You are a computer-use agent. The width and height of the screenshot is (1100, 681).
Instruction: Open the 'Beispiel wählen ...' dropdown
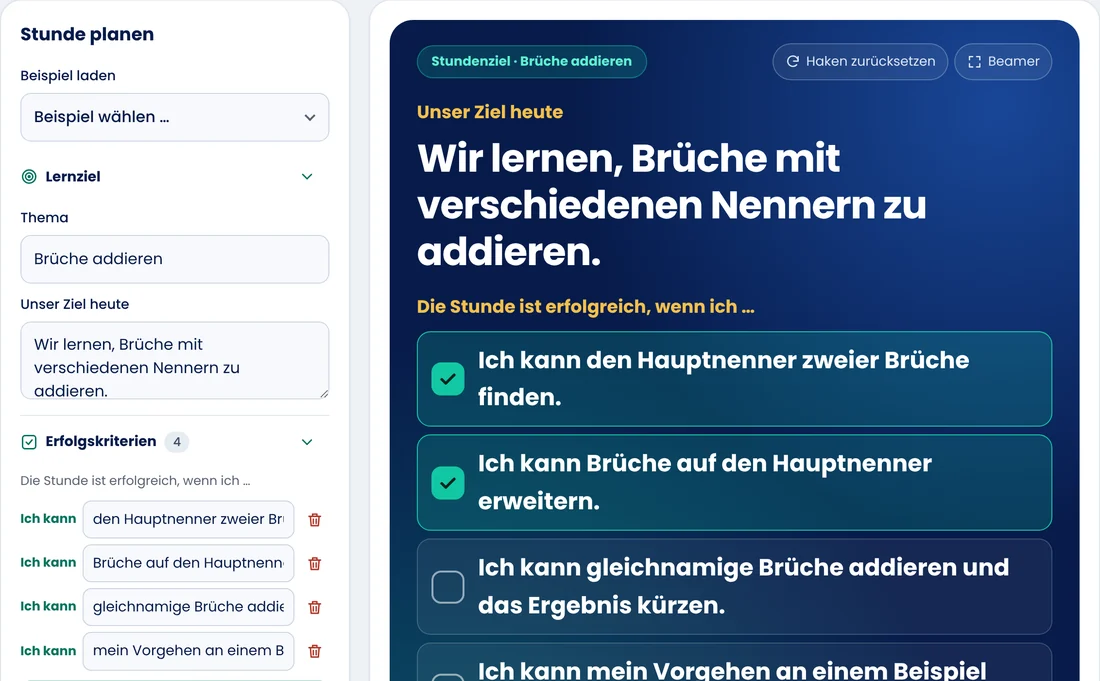pyautogui.click(x=175, y=117)
